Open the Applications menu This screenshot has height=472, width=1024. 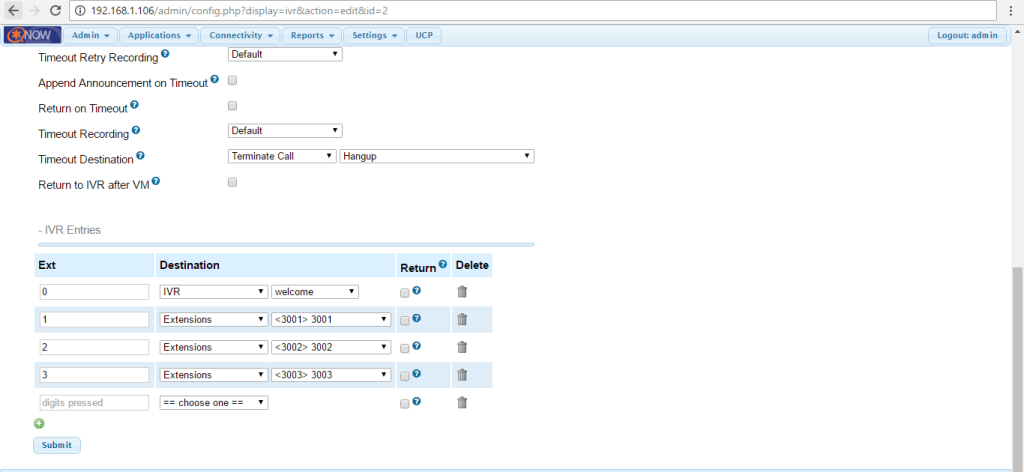[x=159, y=35]
